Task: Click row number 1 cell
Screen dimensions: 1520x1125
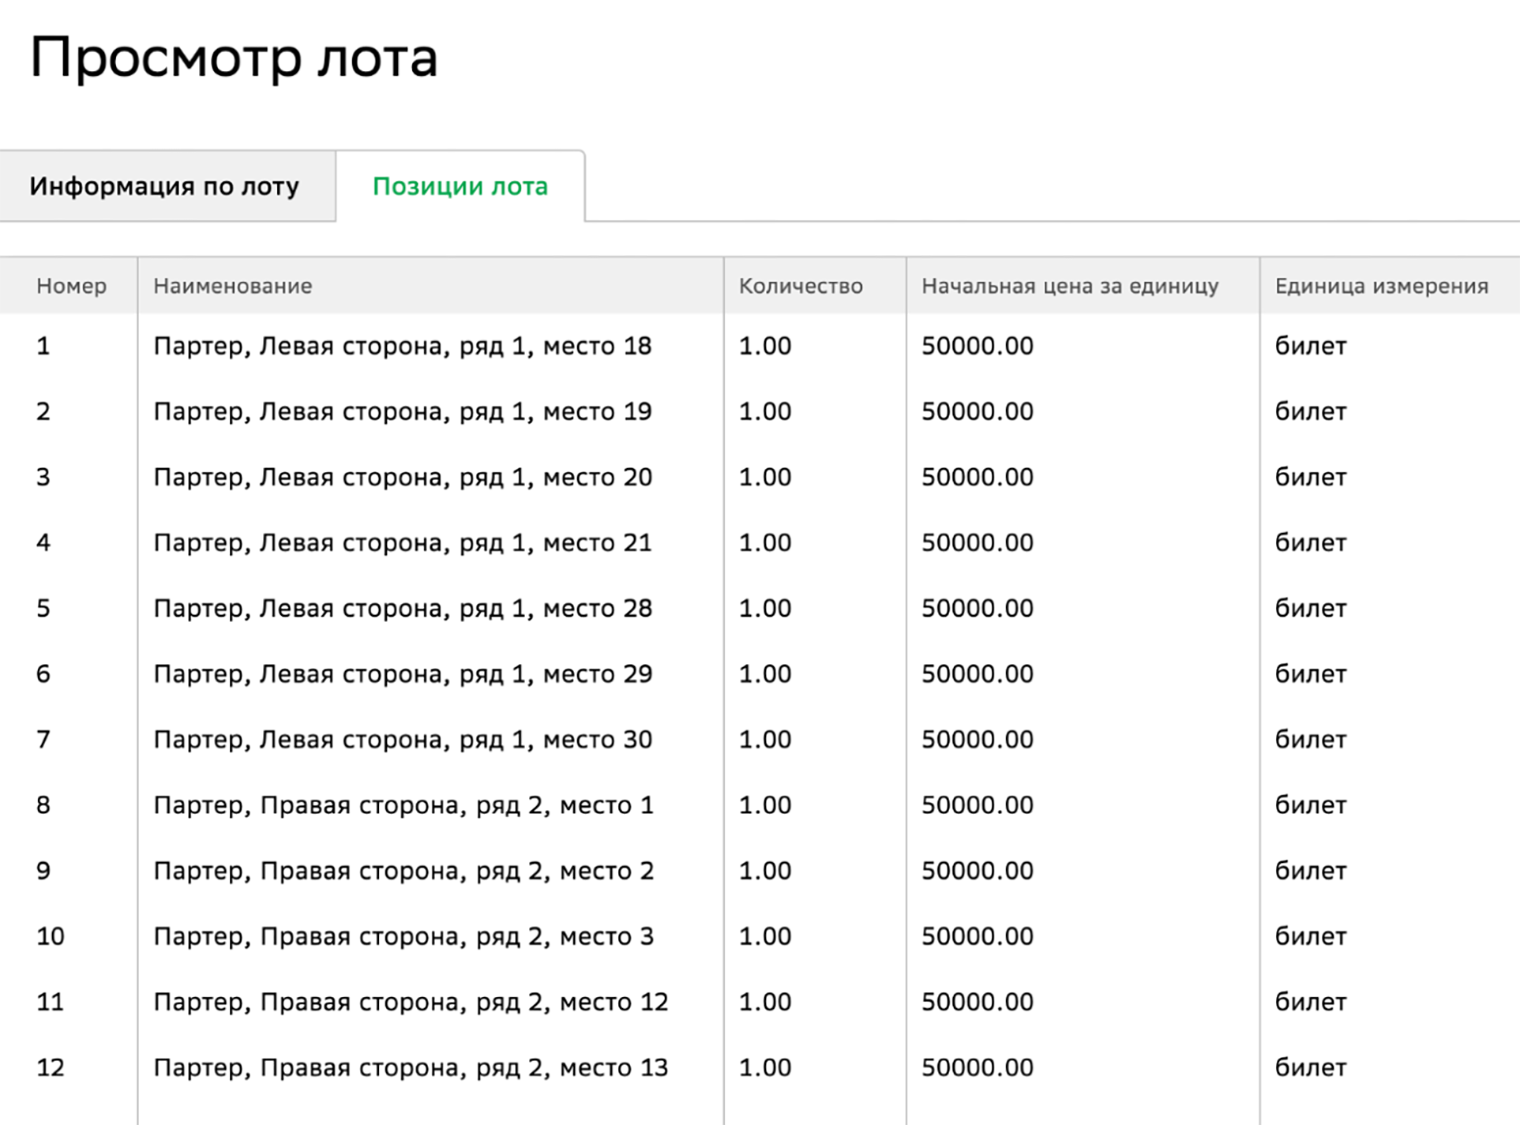Action: coord(43,346)
